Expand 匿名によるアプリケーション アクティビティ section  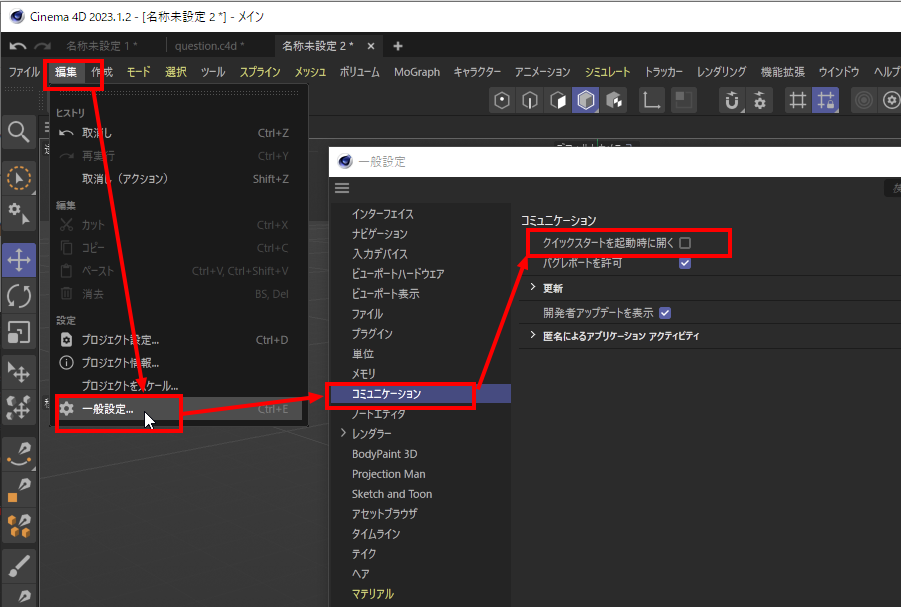pyautogui.click(x=533, y=336)
